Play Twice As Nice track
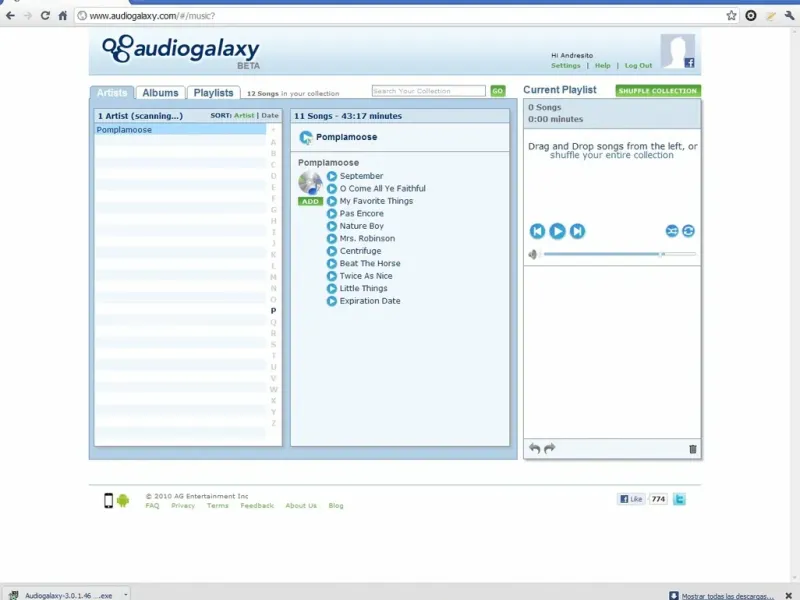800x600 pixels. click(332, 276)
